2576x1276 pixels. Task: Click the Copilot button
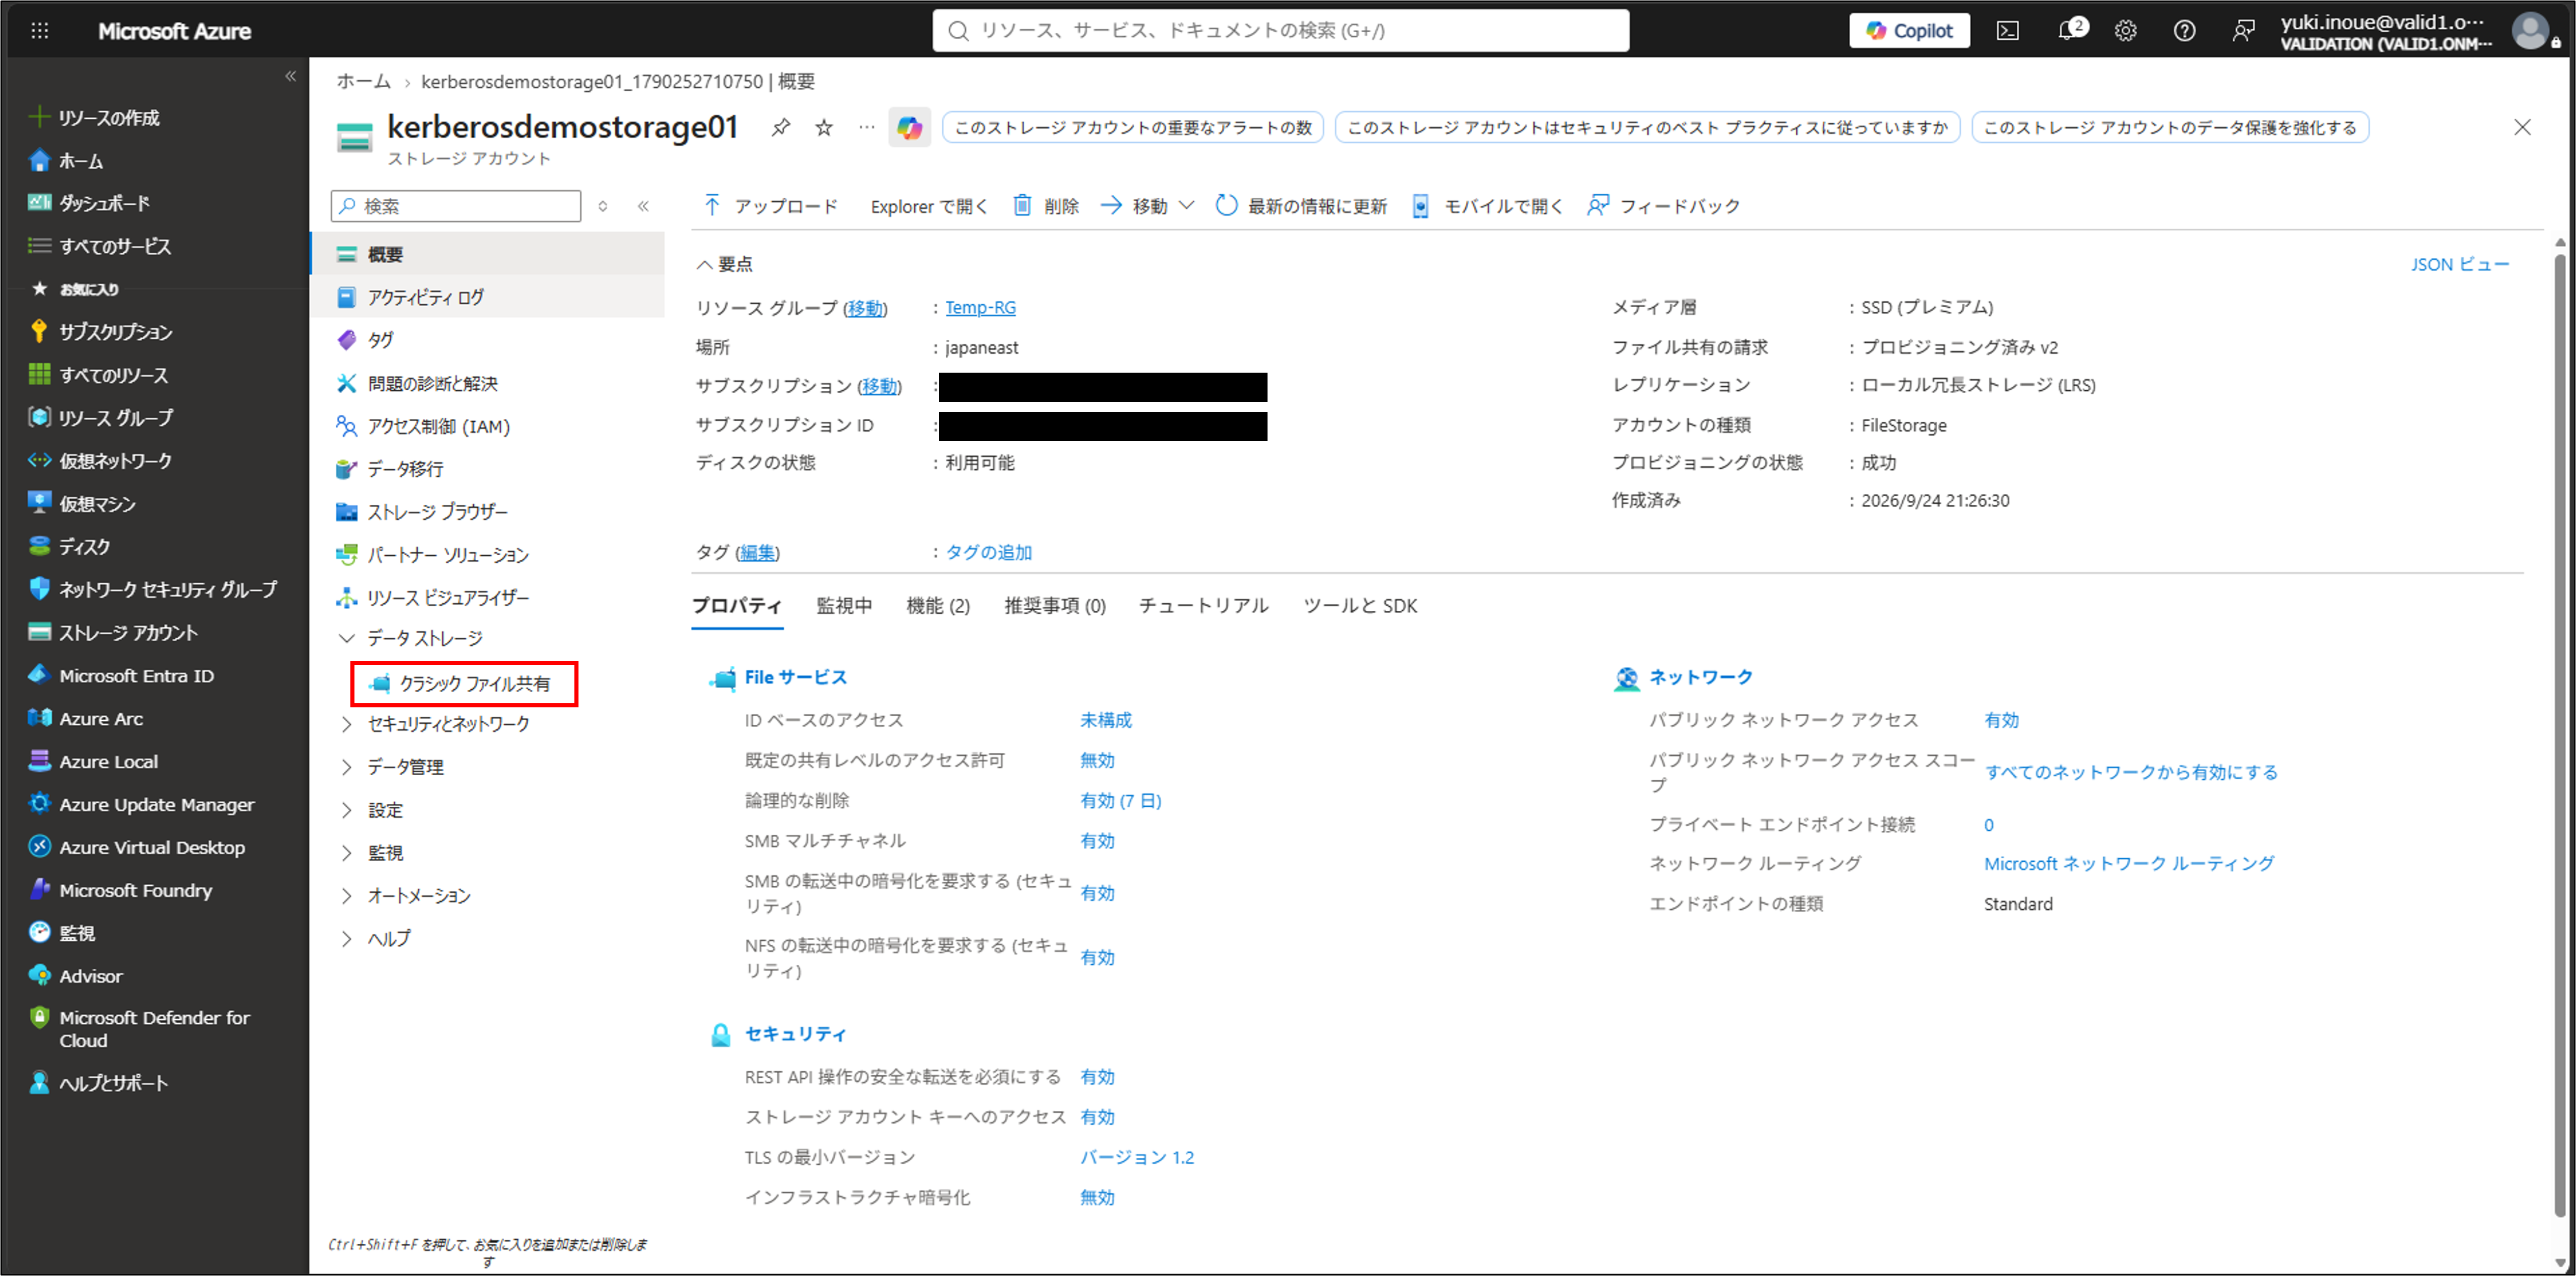tap(1909, 31)
